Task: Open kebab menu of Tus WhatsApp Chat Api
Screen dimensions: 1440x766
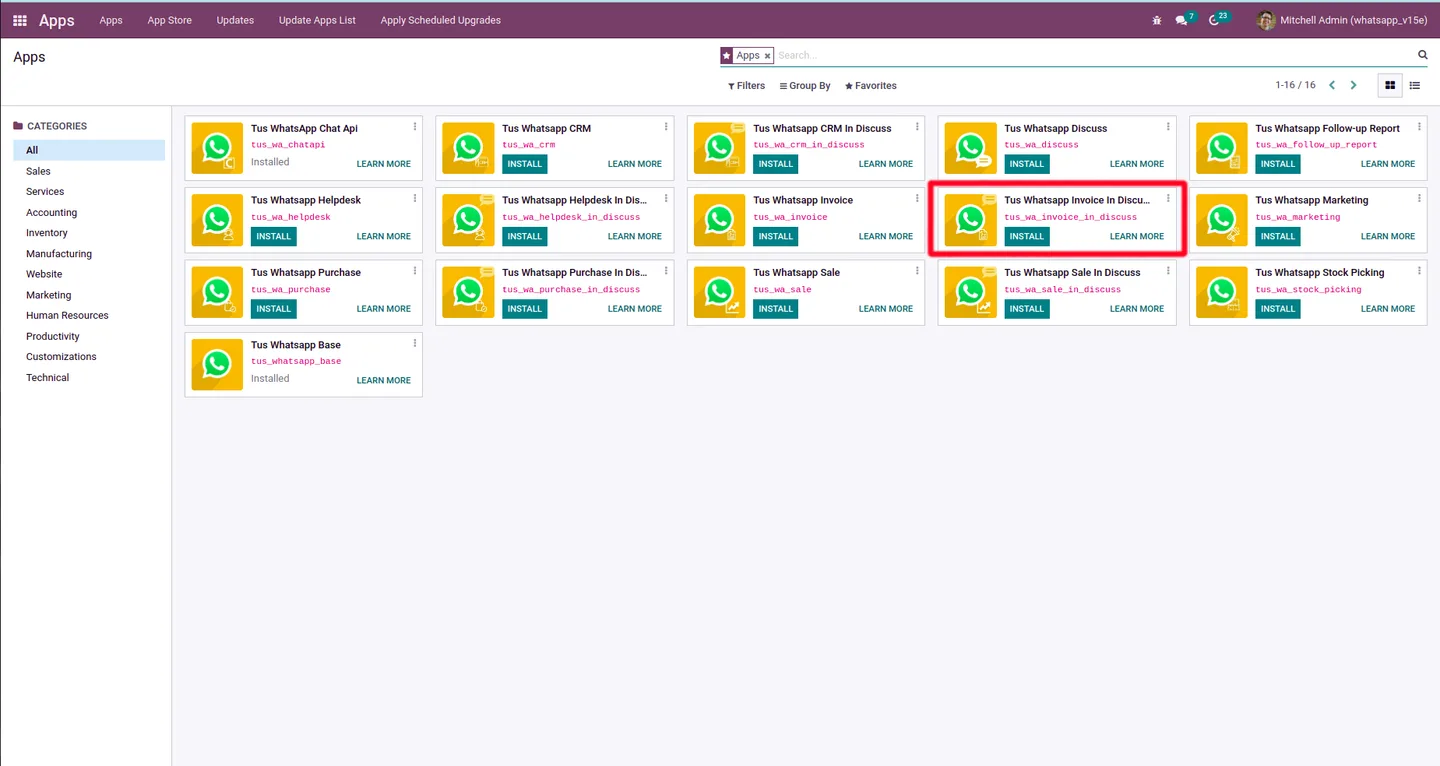Action: pos(415,127)
